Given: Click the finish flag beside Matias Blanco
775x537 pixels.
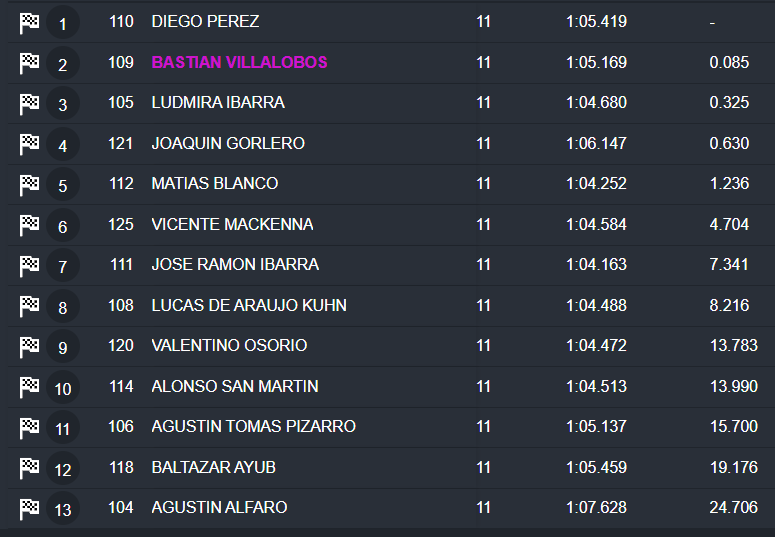Looking at the screenshot, I should [x=30, y=184].
